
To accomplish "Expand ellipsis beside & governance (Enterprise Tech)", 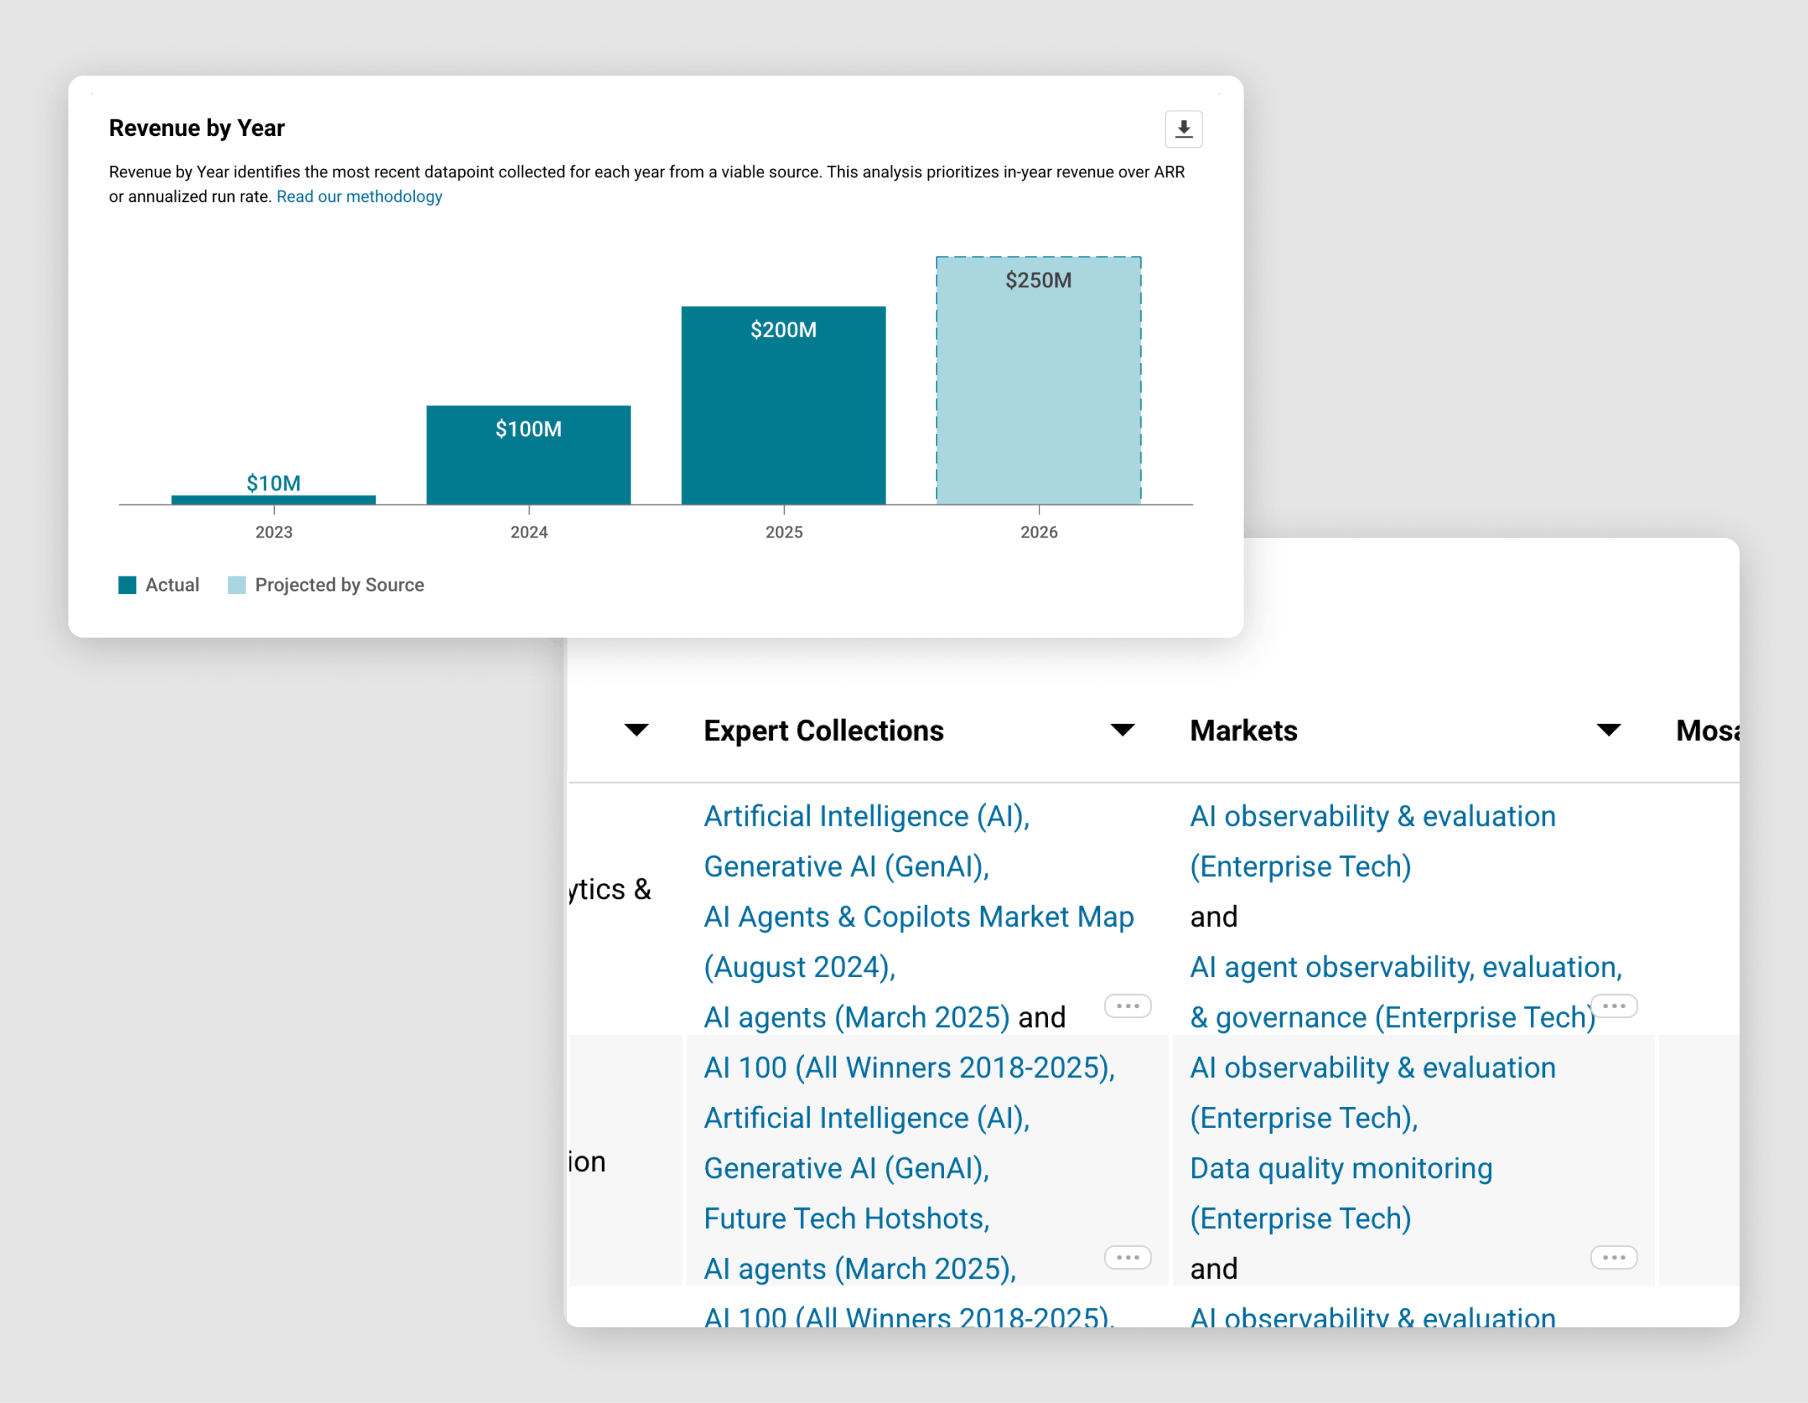I will coord(1614,1006).
